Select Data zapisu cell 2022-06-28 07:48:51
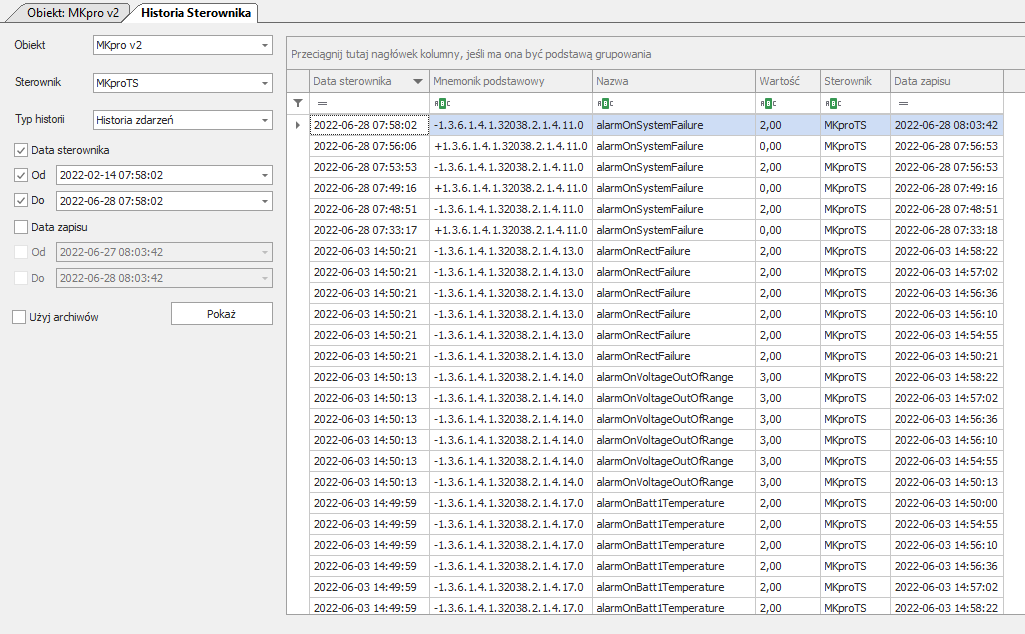This screenshot has width=1025, height=634. pyautogui.click(x=947, y=209)
